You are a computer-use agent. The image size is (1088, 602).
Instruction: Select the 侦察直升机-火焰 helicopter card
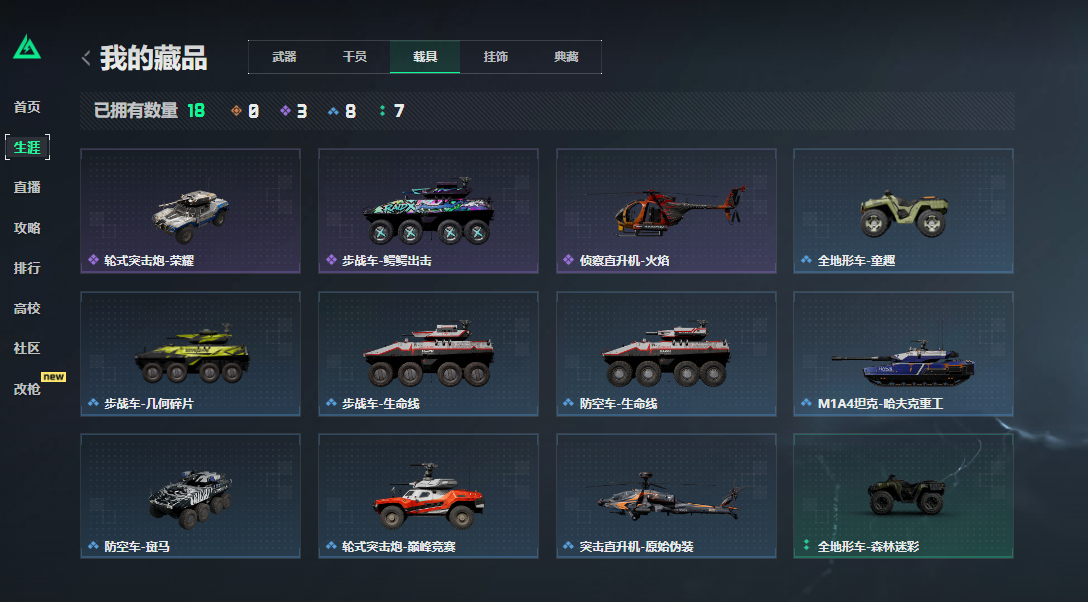pos(666,211)
